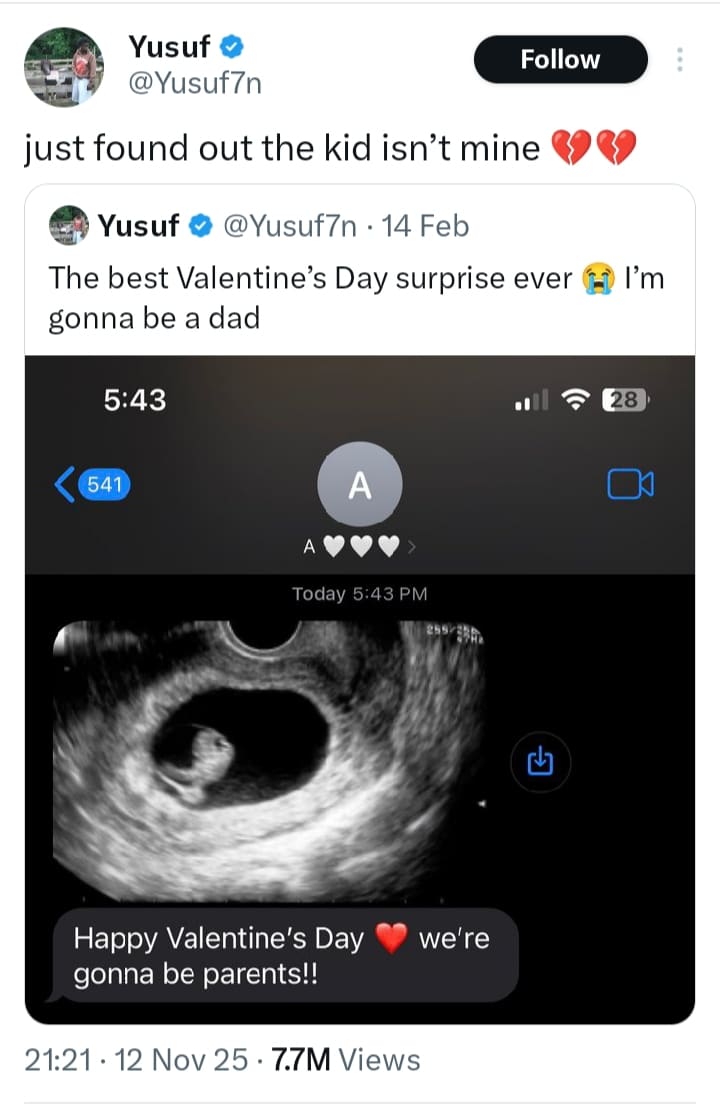Select the contact avatar labeled A
The width and height of the screenshot is (720, 1104).
click(x=359, y=482)
